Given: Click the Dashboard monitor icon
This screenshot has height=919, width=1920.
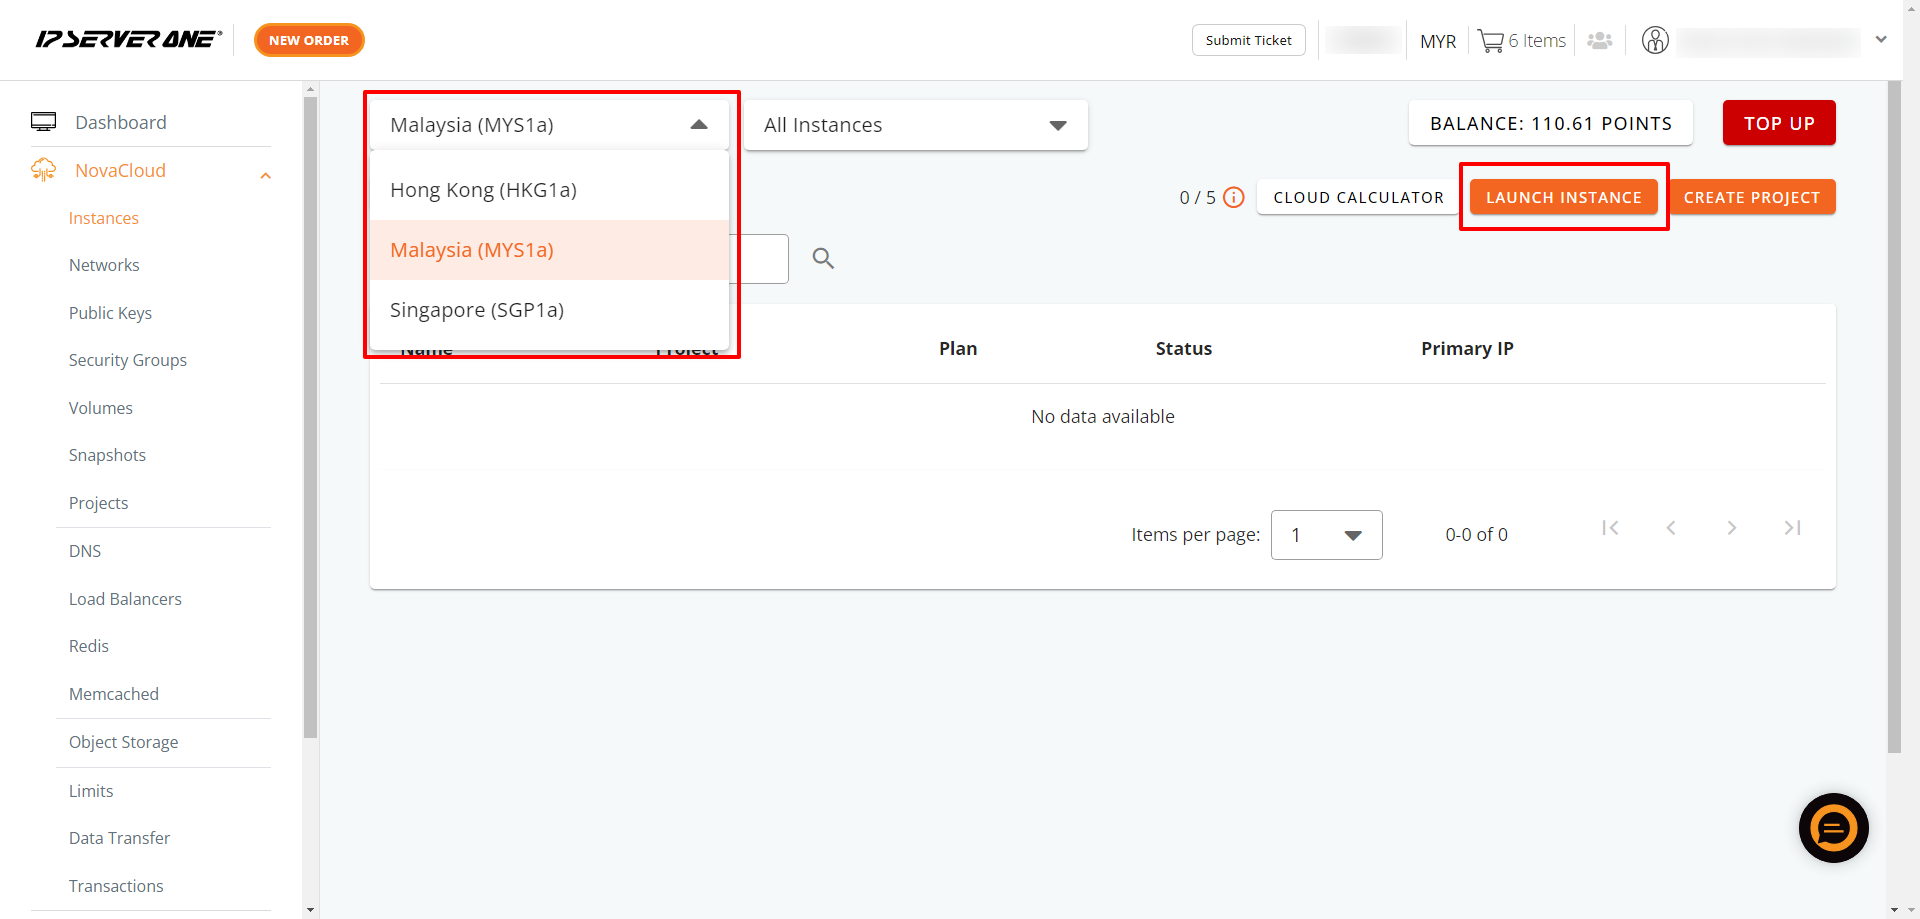Looking at the screenshot, I should pos(44,122).
